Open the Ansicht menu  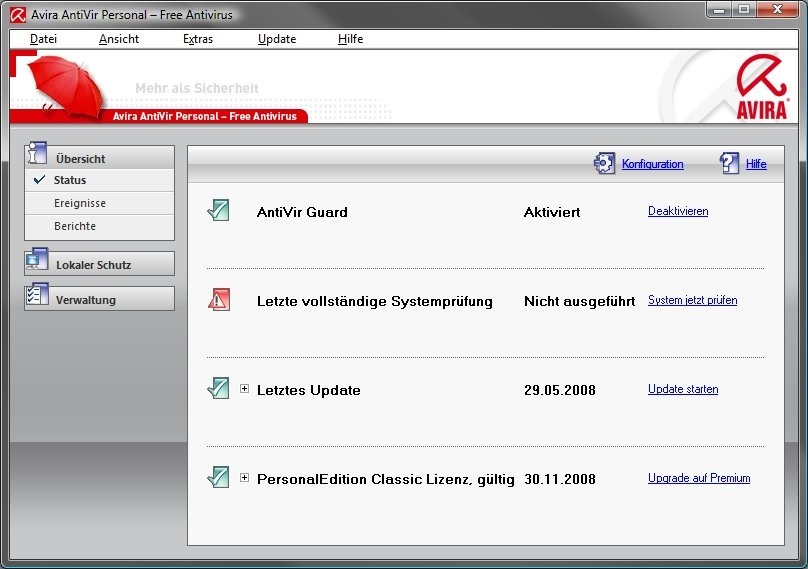coord(119,39)
